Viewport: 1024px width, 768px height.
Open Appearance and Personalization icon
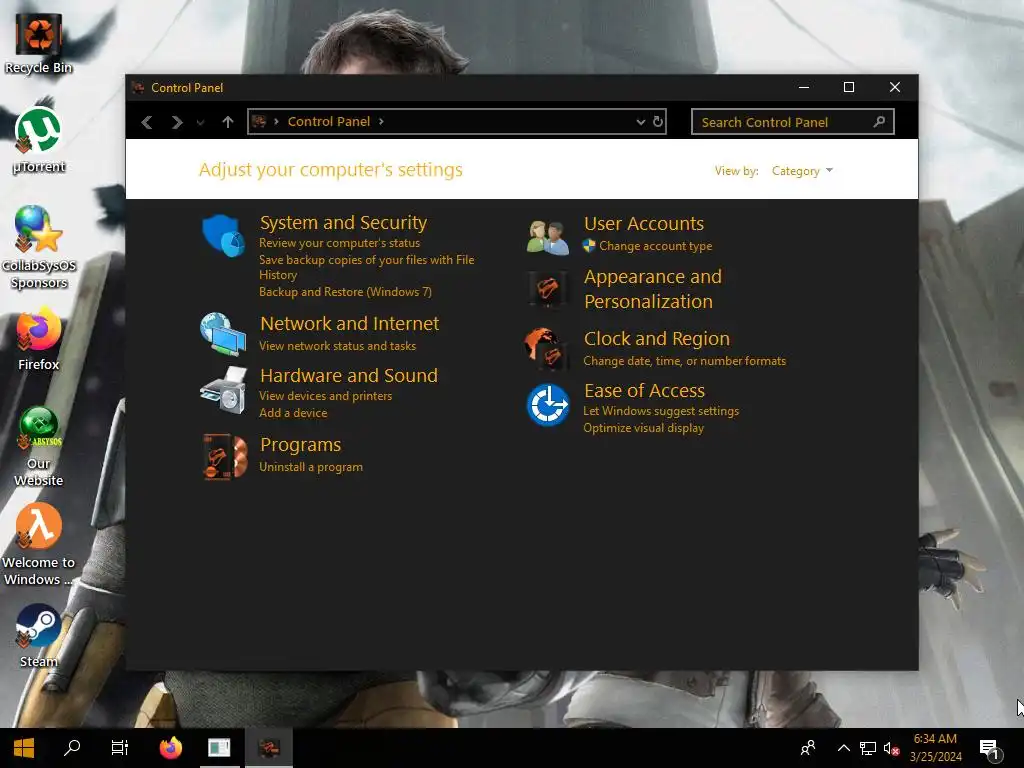[x=547, y=289]
